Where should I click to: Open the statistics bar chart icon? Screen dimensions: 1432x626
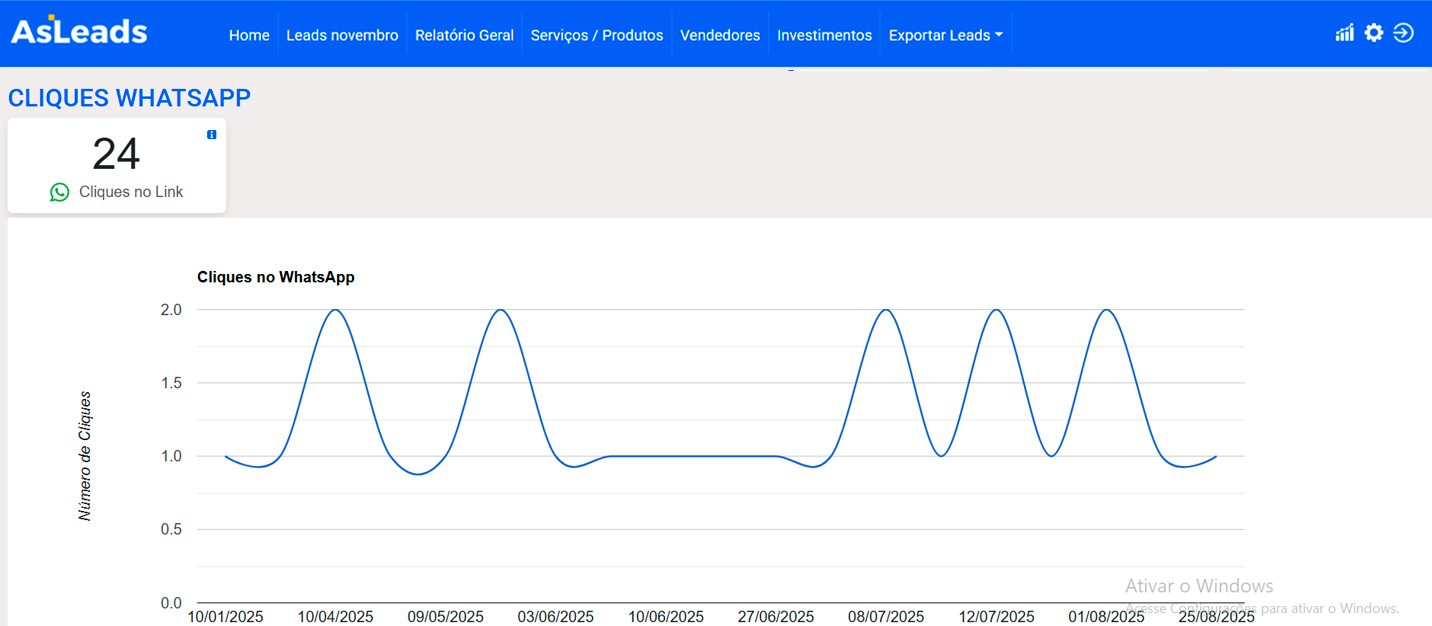coord(1344,33)
